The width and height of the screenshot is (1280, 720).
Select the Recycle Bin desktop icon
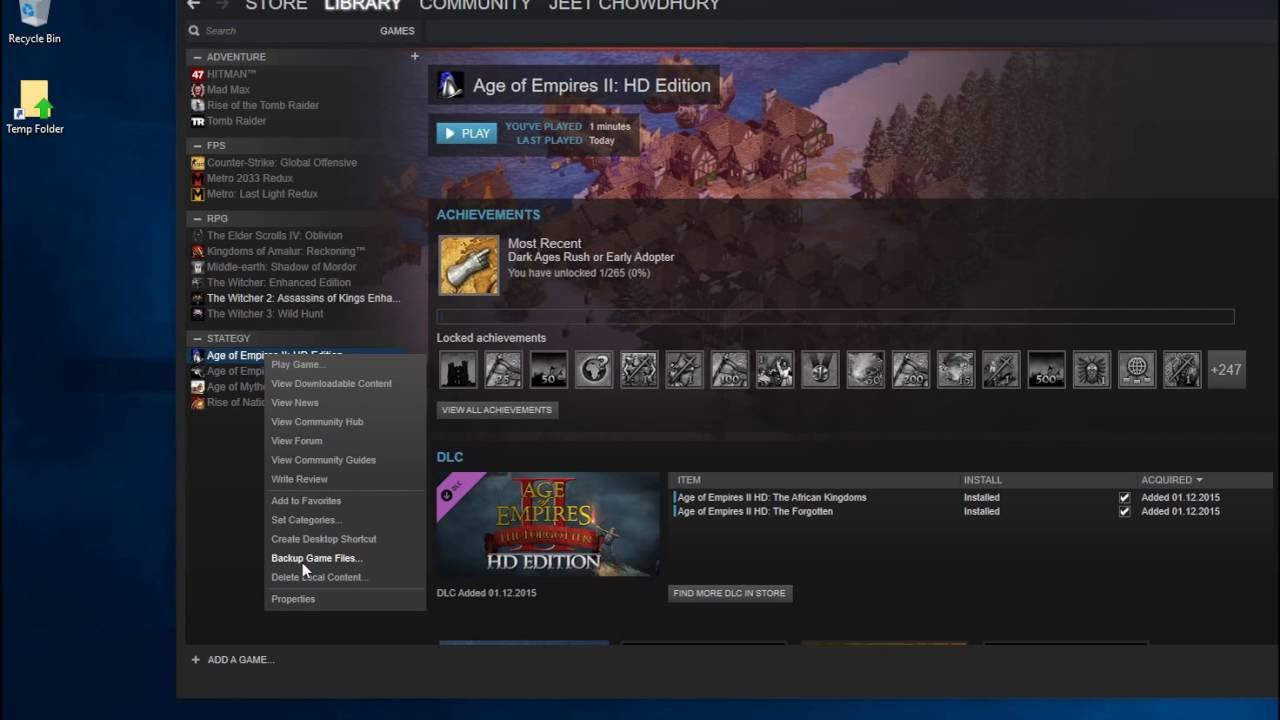34,22
